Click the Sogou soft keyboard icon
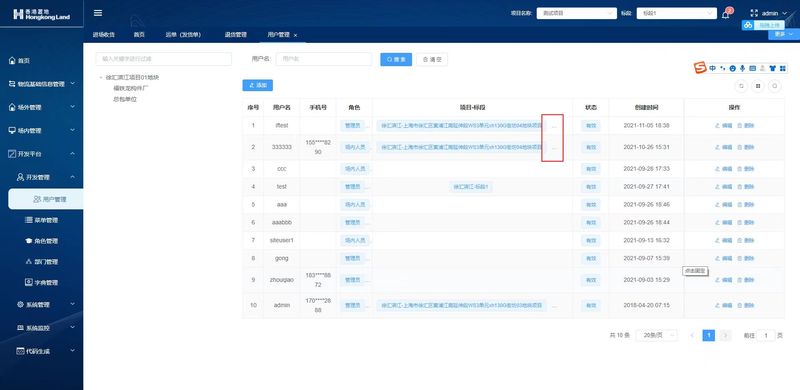This screenshot has height=390, width=800. pos(752,68)
